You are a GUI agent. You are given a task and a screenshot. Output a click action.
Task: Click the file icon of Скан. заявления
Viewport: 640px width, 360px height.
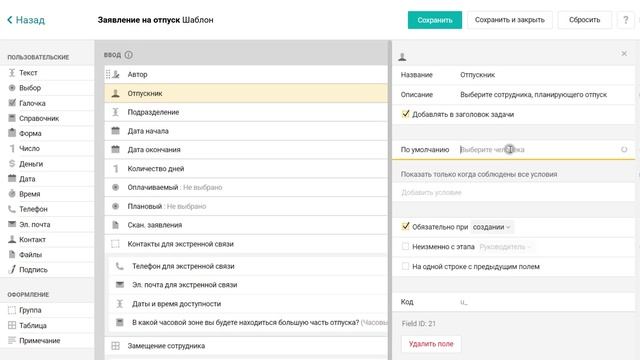pos(116,225)
